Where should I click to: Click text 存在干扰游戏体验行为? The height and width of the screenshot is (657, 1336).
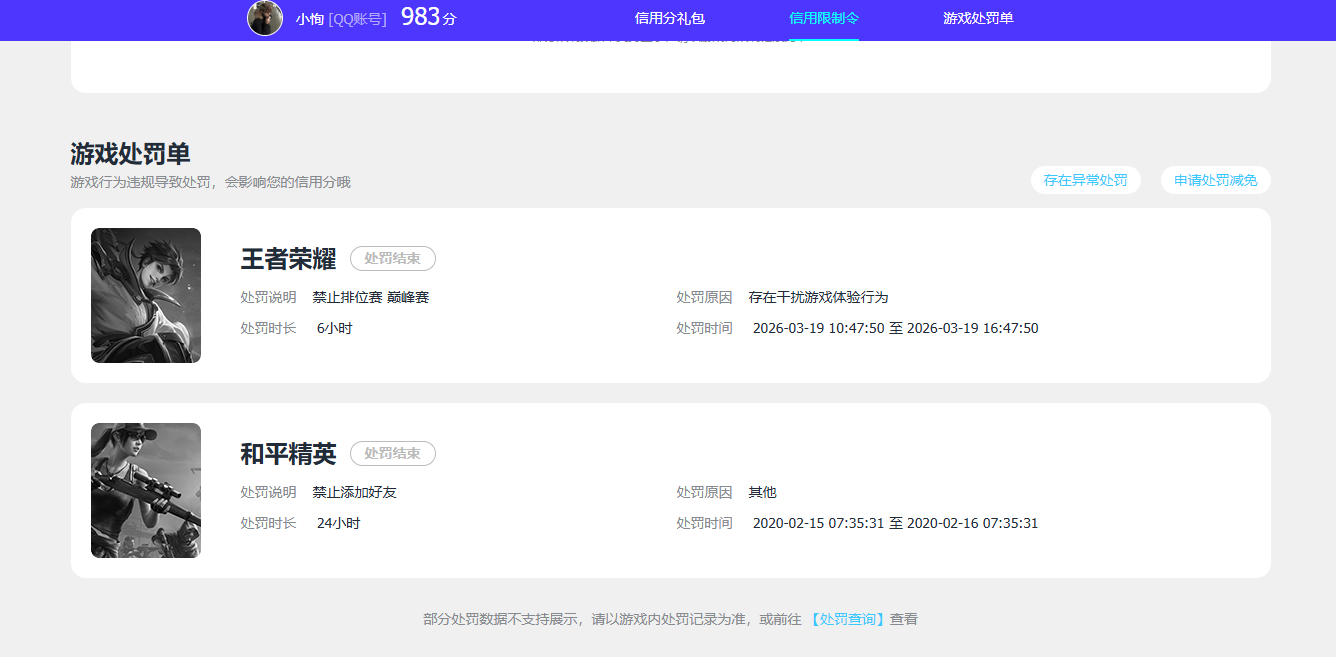pyautogui.click(x=818, y=298)
